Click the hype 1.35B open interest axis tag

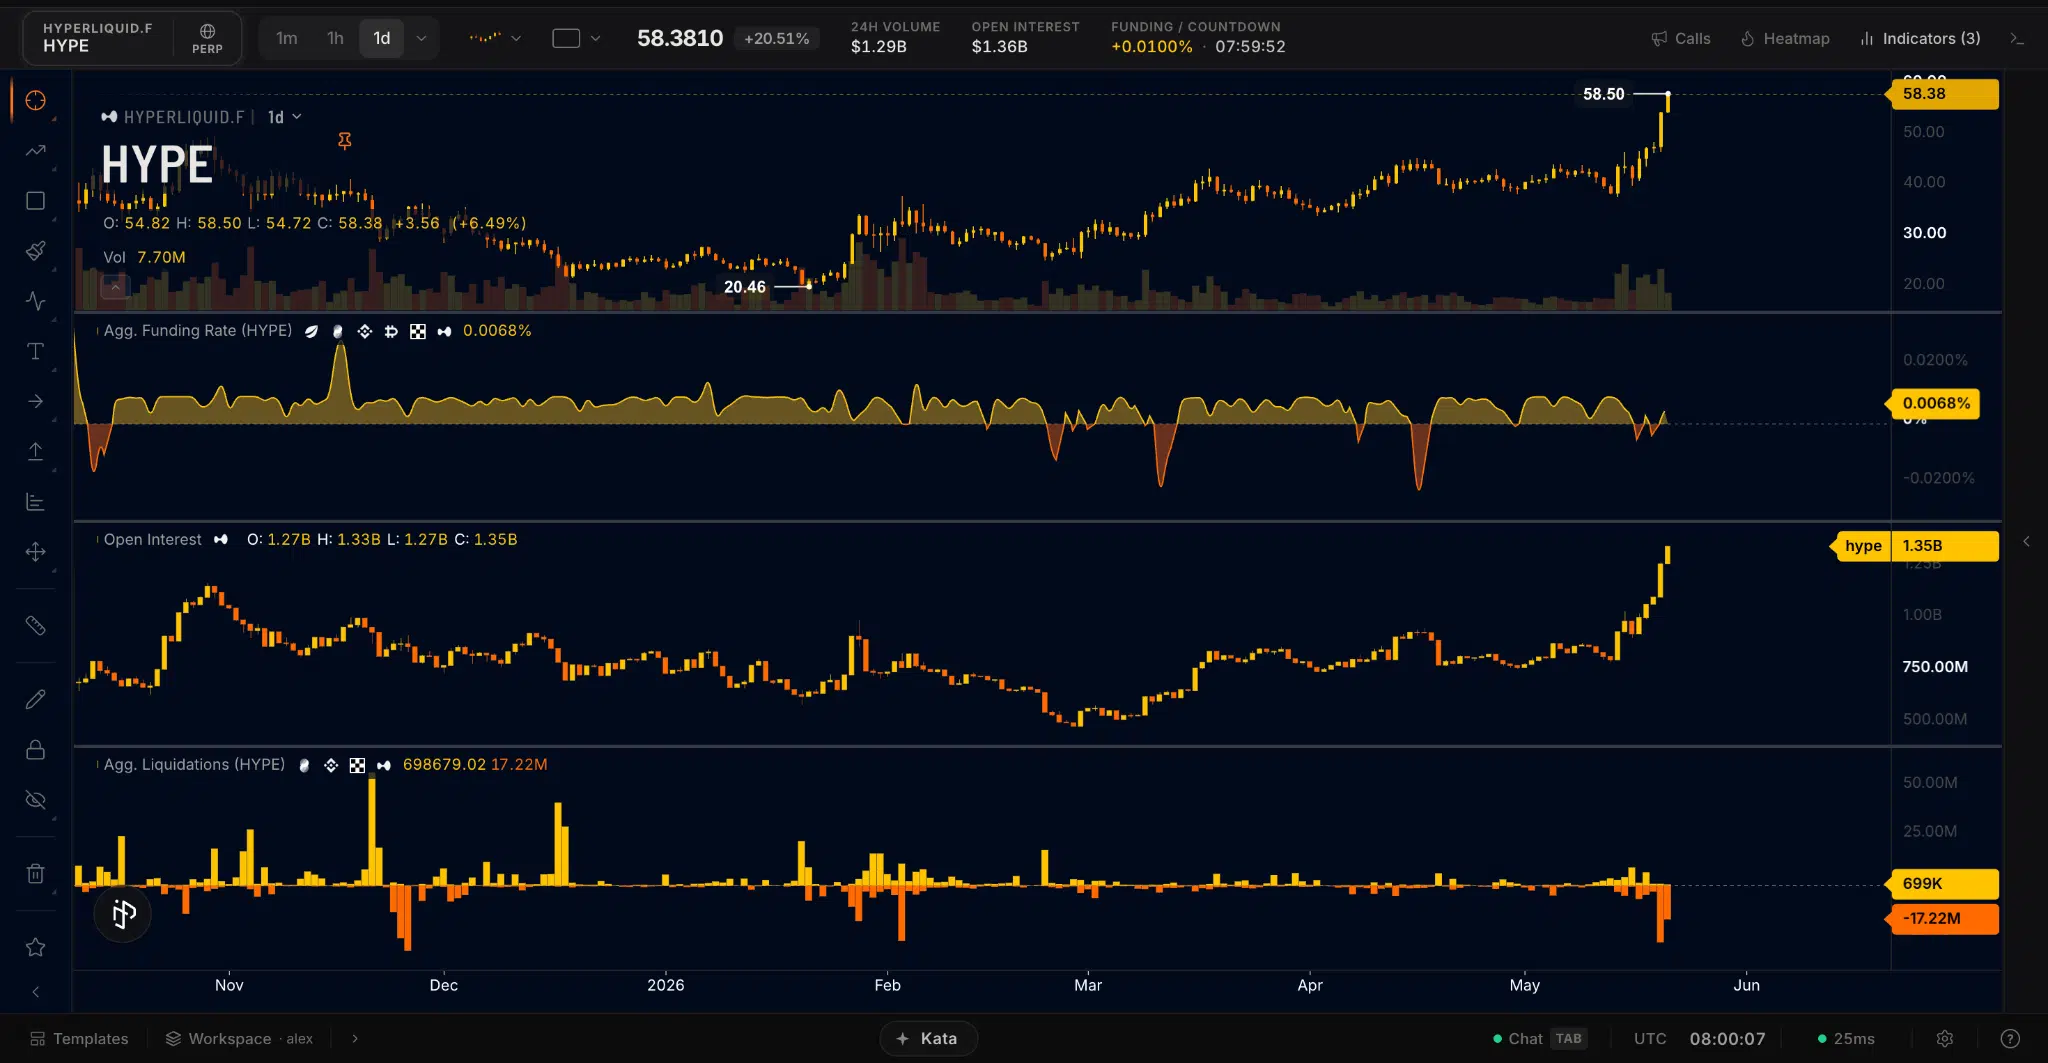point(1916,546)
